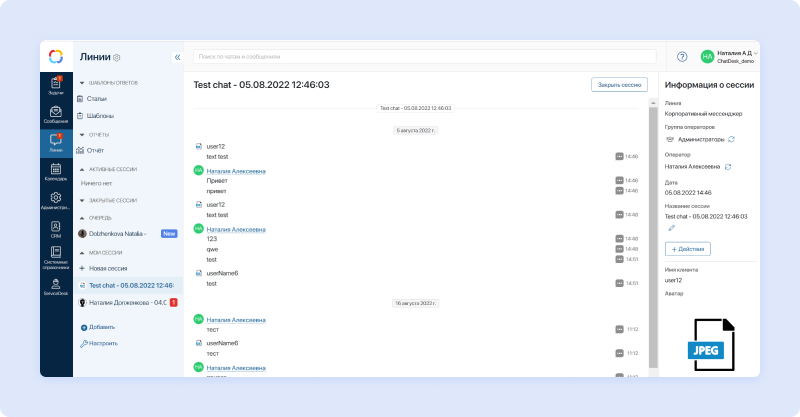Click the pencil icon to edit session name
The width and height of the screenshot is (800, 417).
[x=672, y=228]
